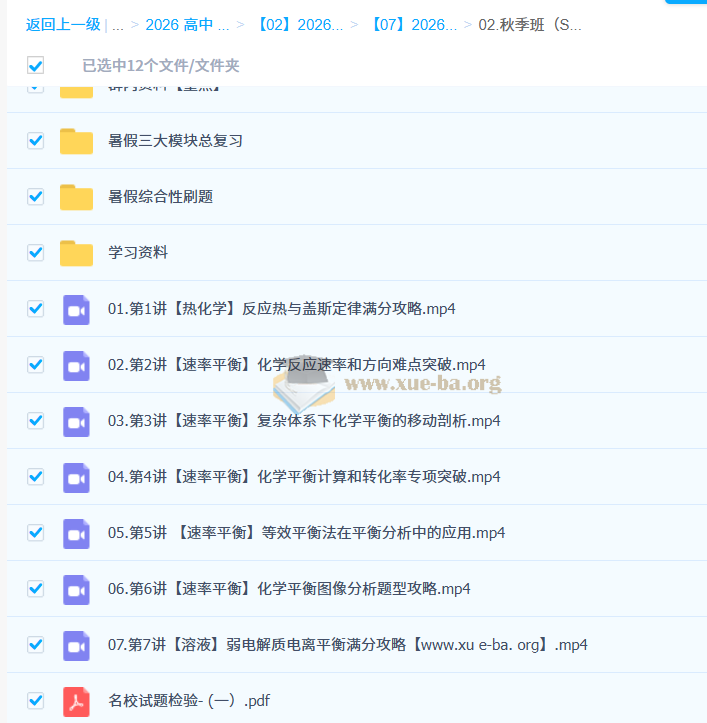Click the 返回上一级 link
Screen dimensions: 707x723
[63, 25]
